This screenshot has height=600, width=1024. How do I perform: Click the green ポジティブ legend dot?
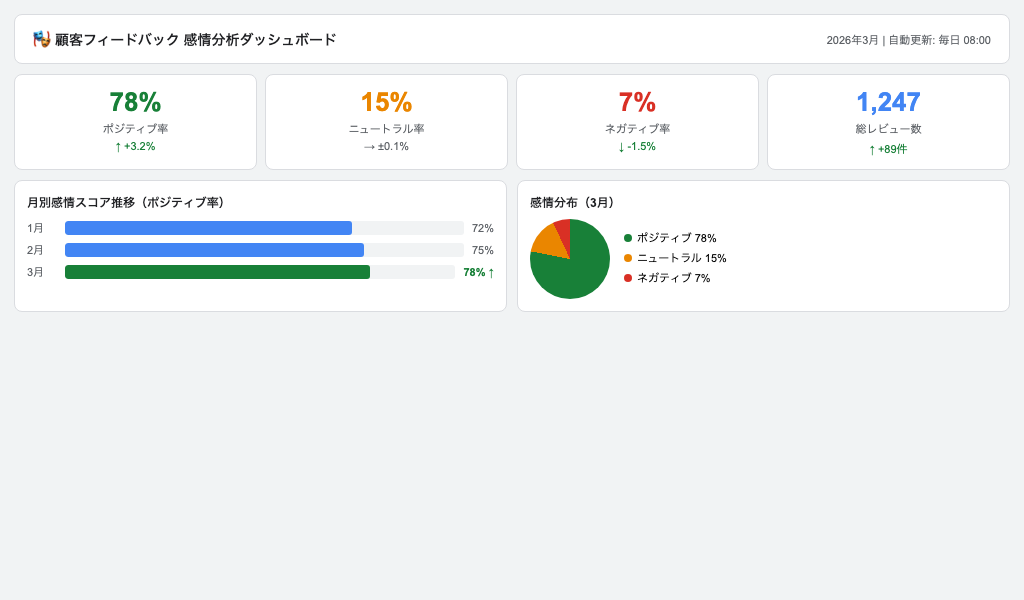(x=628, y=238)
